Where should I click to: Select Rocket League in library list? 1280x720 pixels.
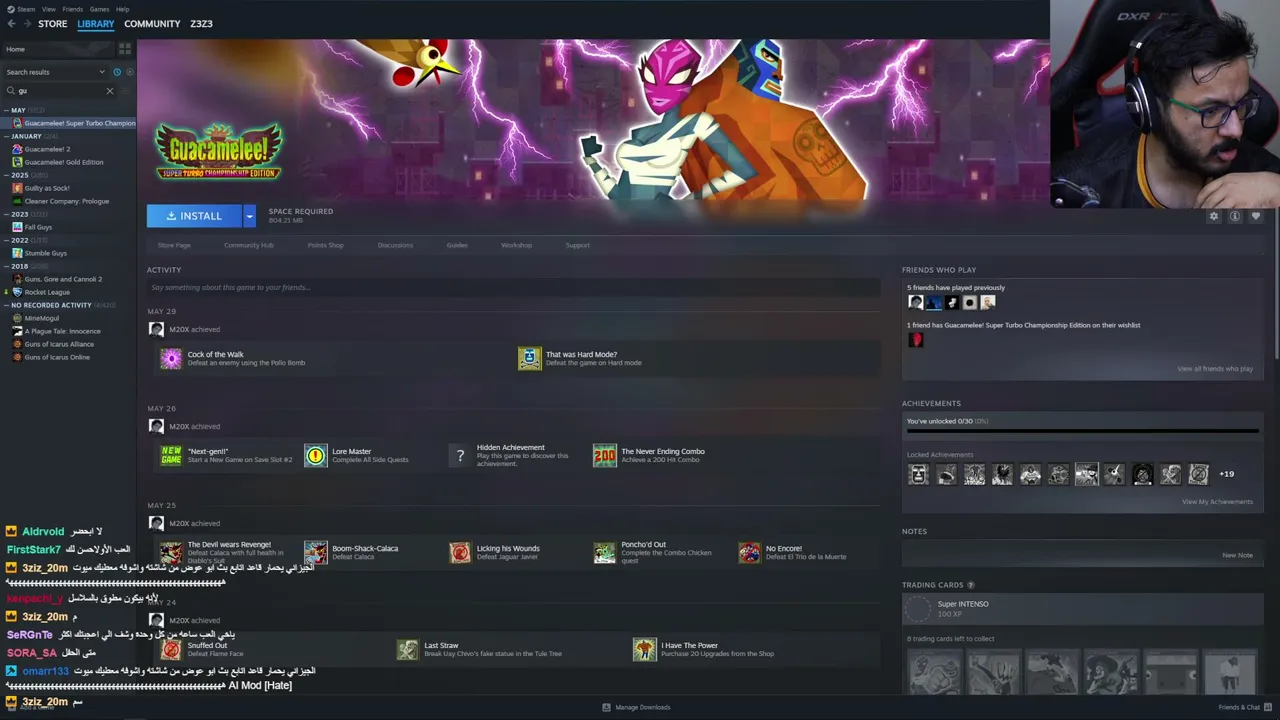point(47,292)
